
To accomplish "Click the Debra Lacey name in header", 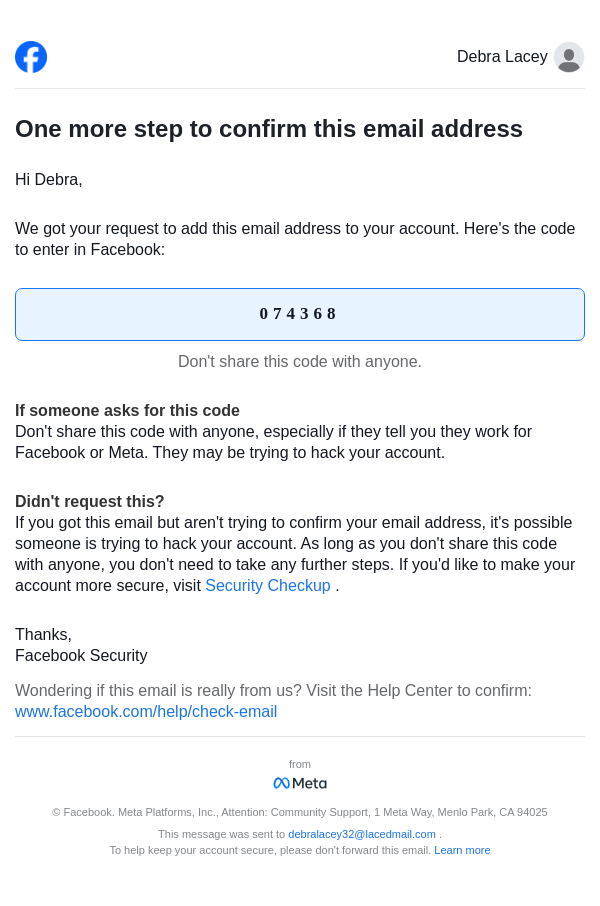I will [x=501, y=57].
